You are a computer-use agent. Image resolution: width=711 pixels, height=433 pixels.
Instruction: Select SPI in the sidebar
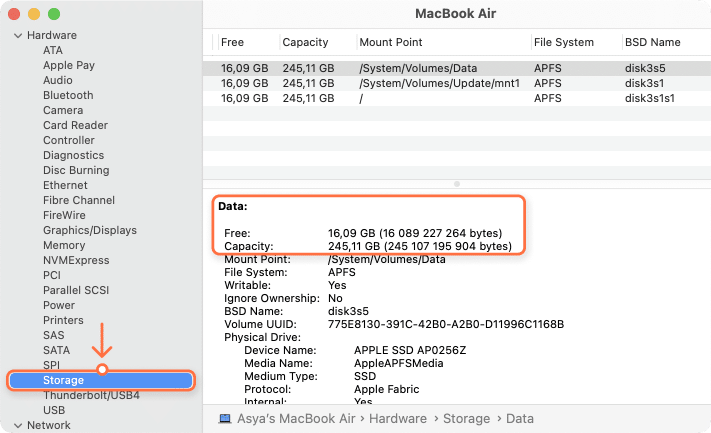click(x=51, y=365)
